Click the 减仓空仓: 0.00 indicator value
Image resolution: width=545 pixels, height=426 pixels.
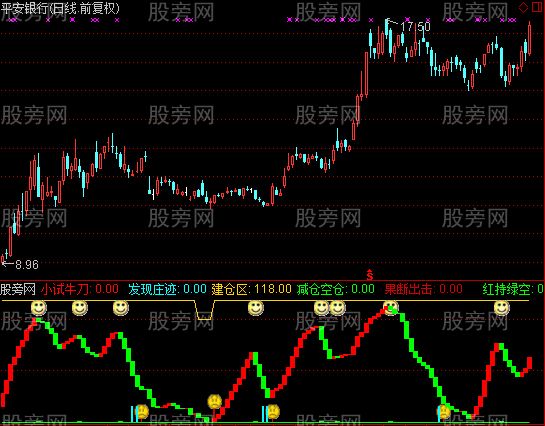[x=336, y=289]
